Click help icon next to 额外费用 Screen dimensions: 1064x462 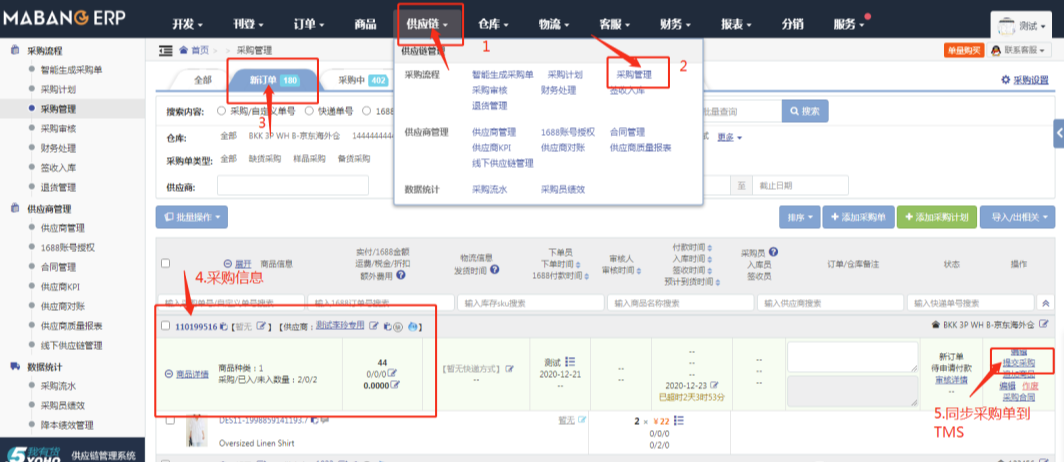tap(401, 275)
